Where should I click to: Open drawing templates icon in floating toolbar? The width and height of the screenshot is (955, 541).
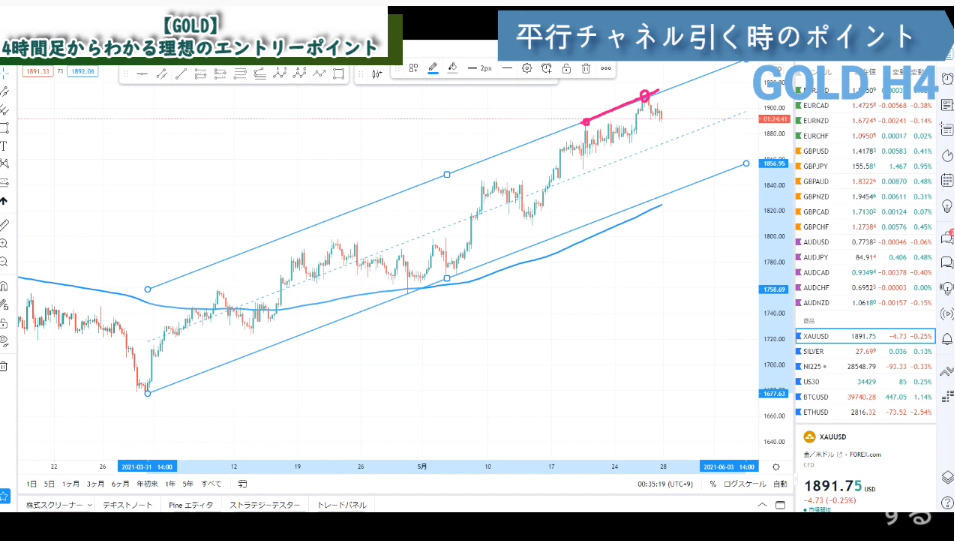(414, 68)
